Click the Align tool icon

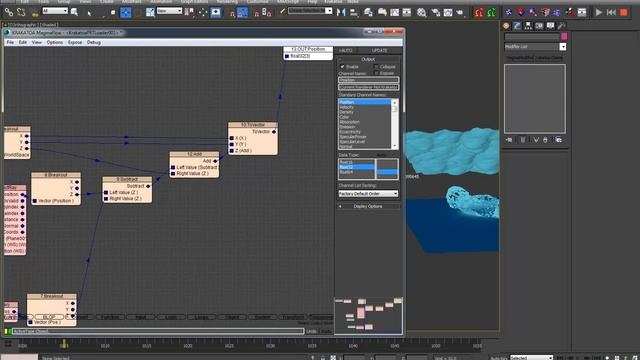click(354, 13)
